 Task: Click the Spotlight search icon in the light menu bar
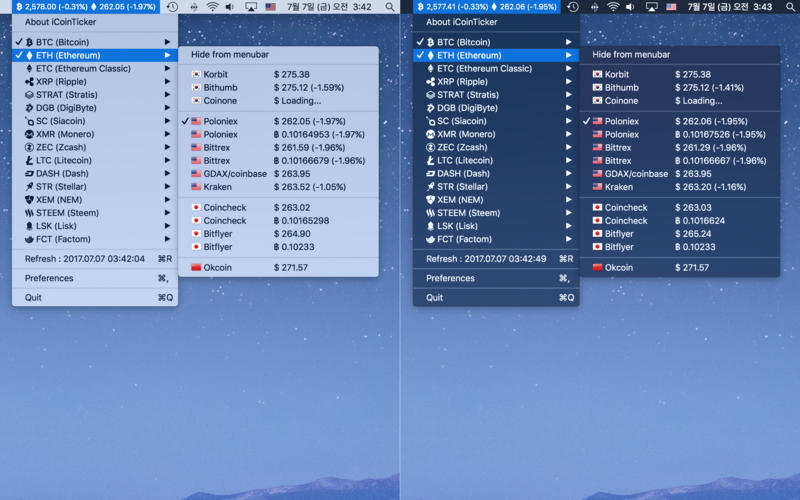point(389,7)
